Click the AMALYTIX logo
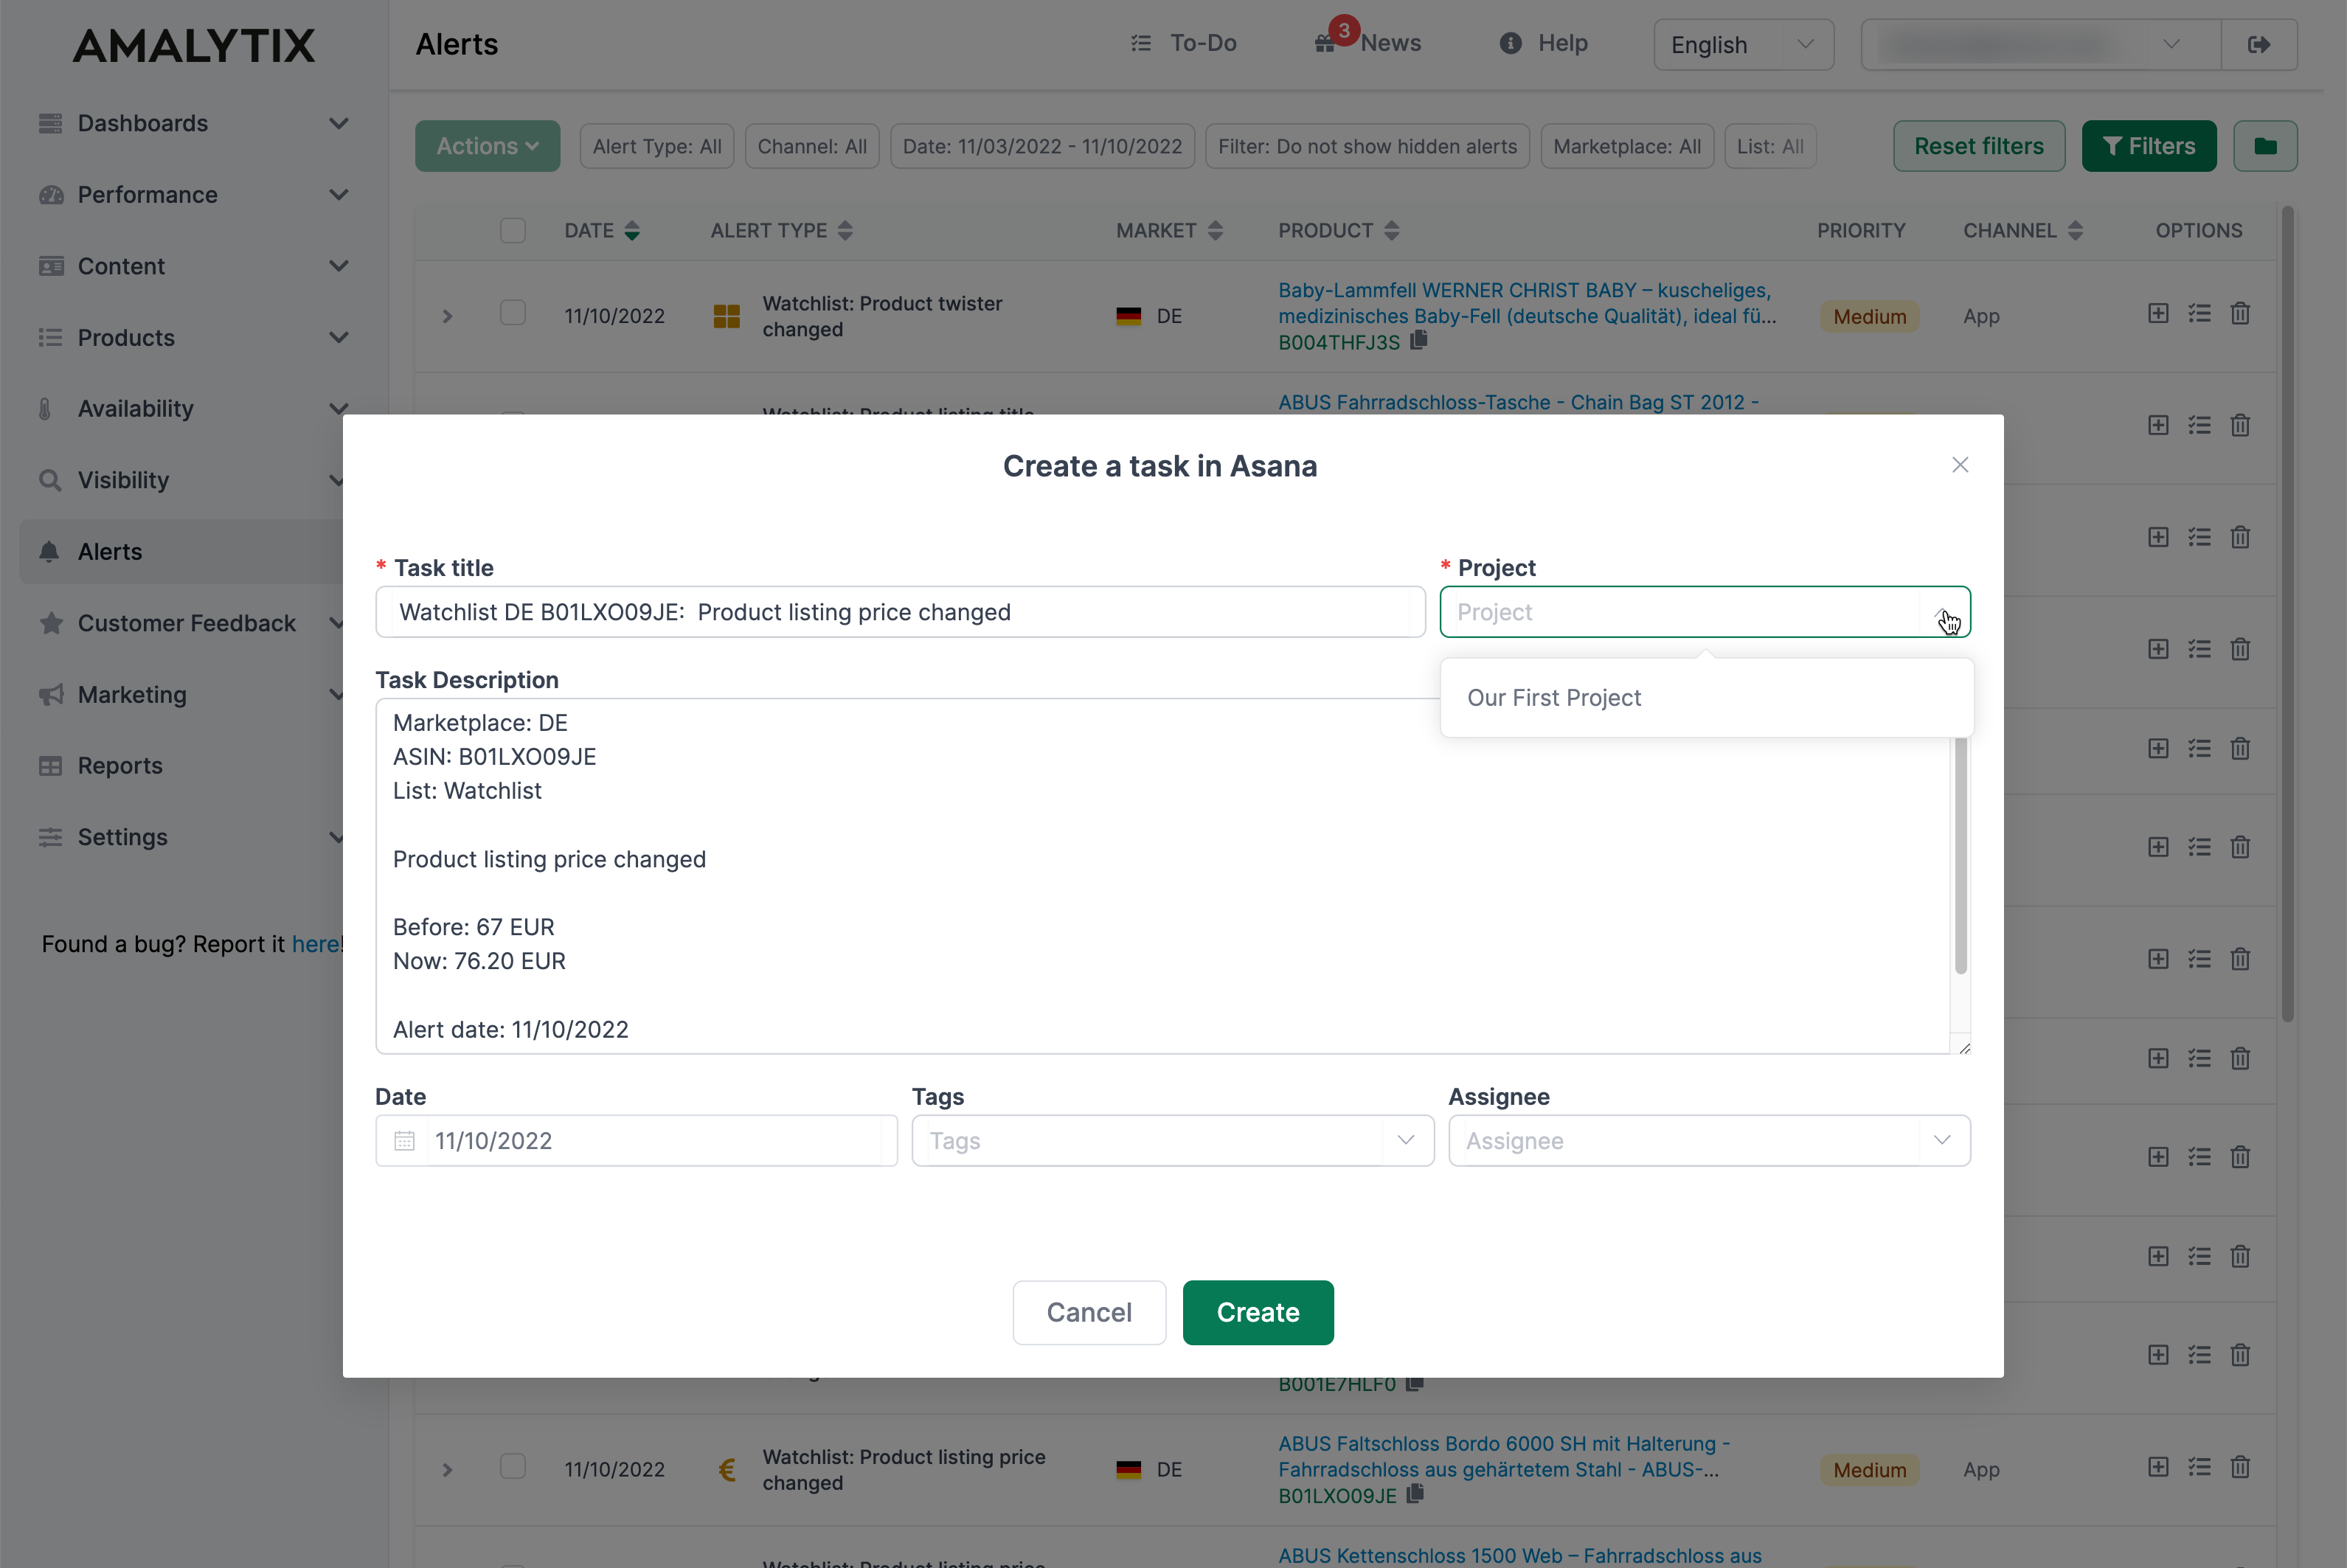The height and width of the screenshot is (1568, 2347). 193,46
